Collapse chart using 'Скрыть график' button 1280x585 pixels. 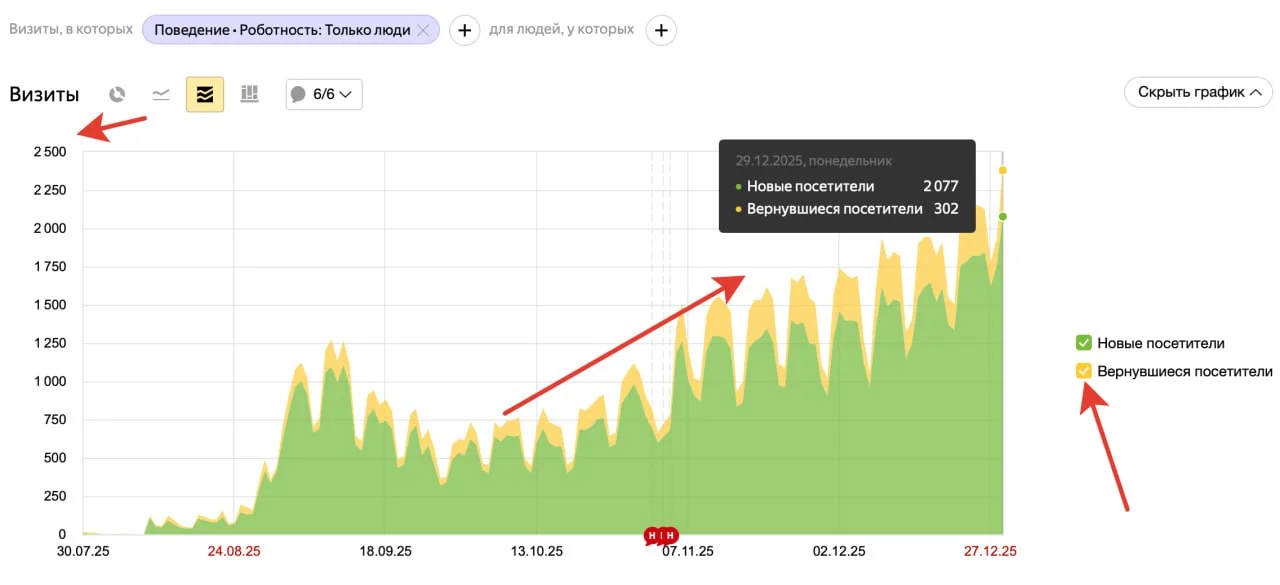pos(1198,92)
